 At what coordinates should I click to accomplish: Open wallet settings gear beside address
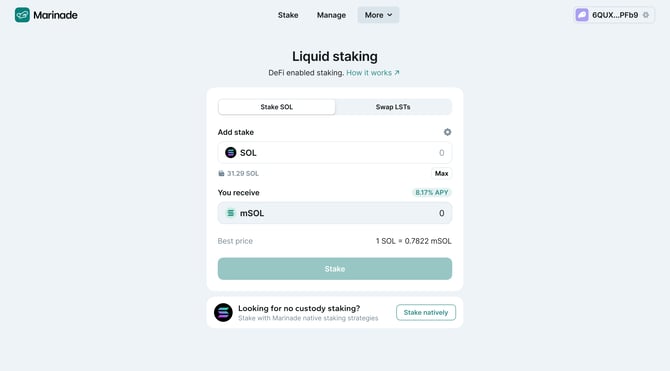[646, 15]
